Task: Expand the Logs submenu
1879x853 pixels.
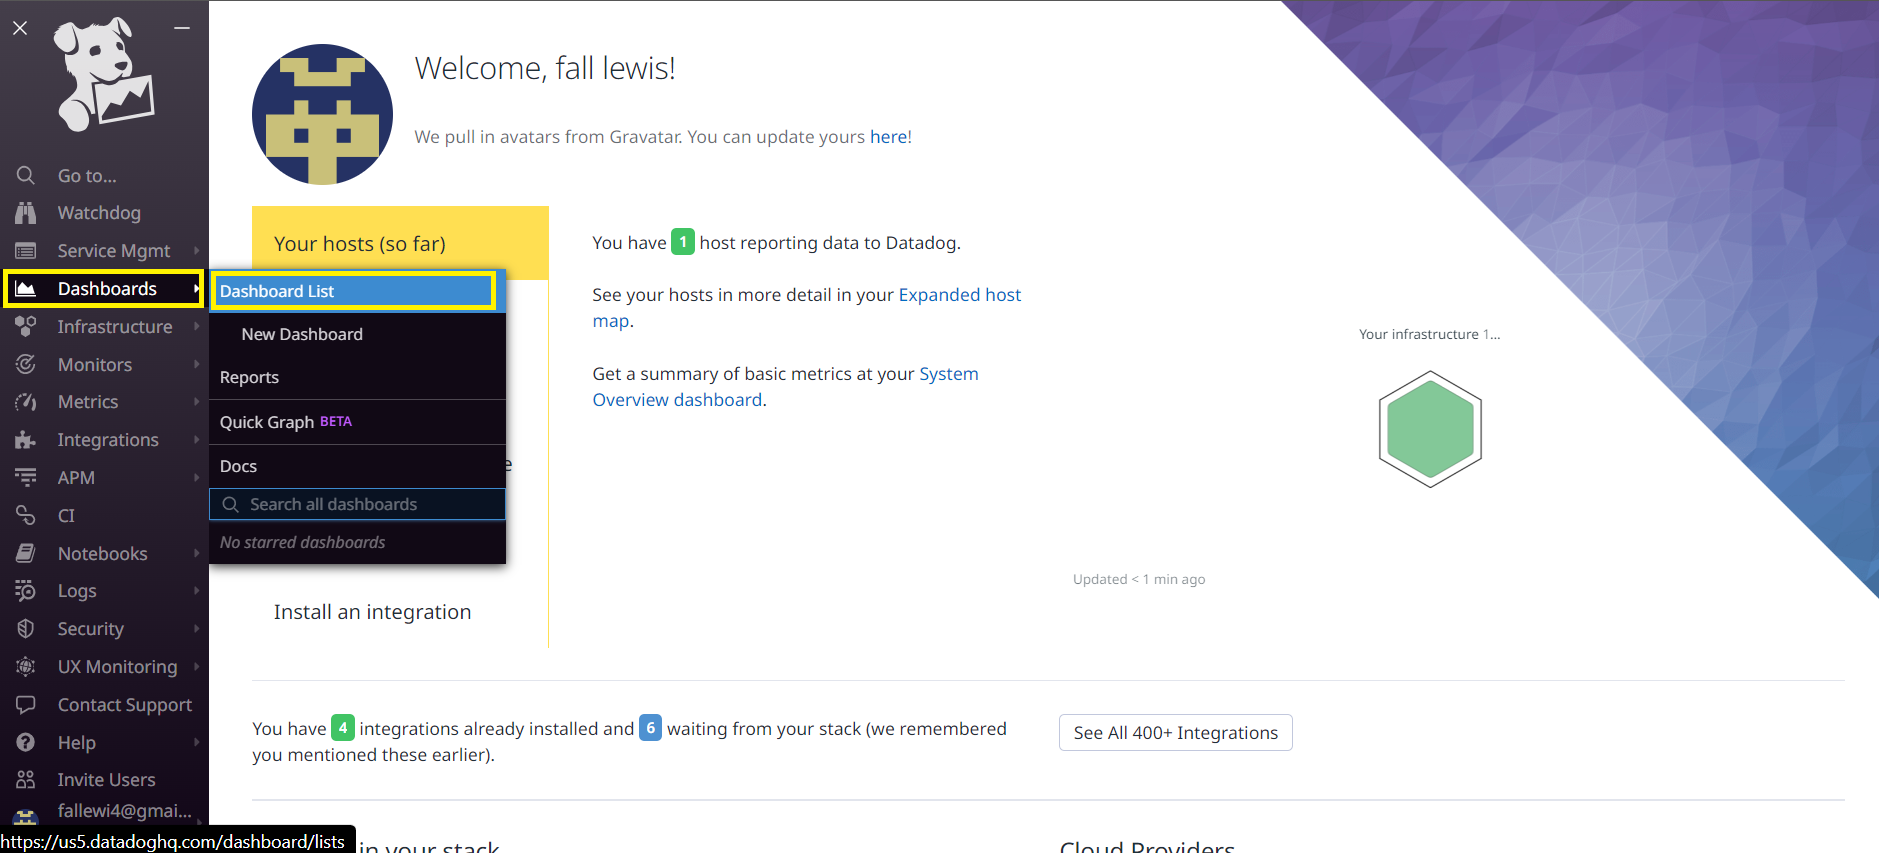Action: [x=77, y=591]
